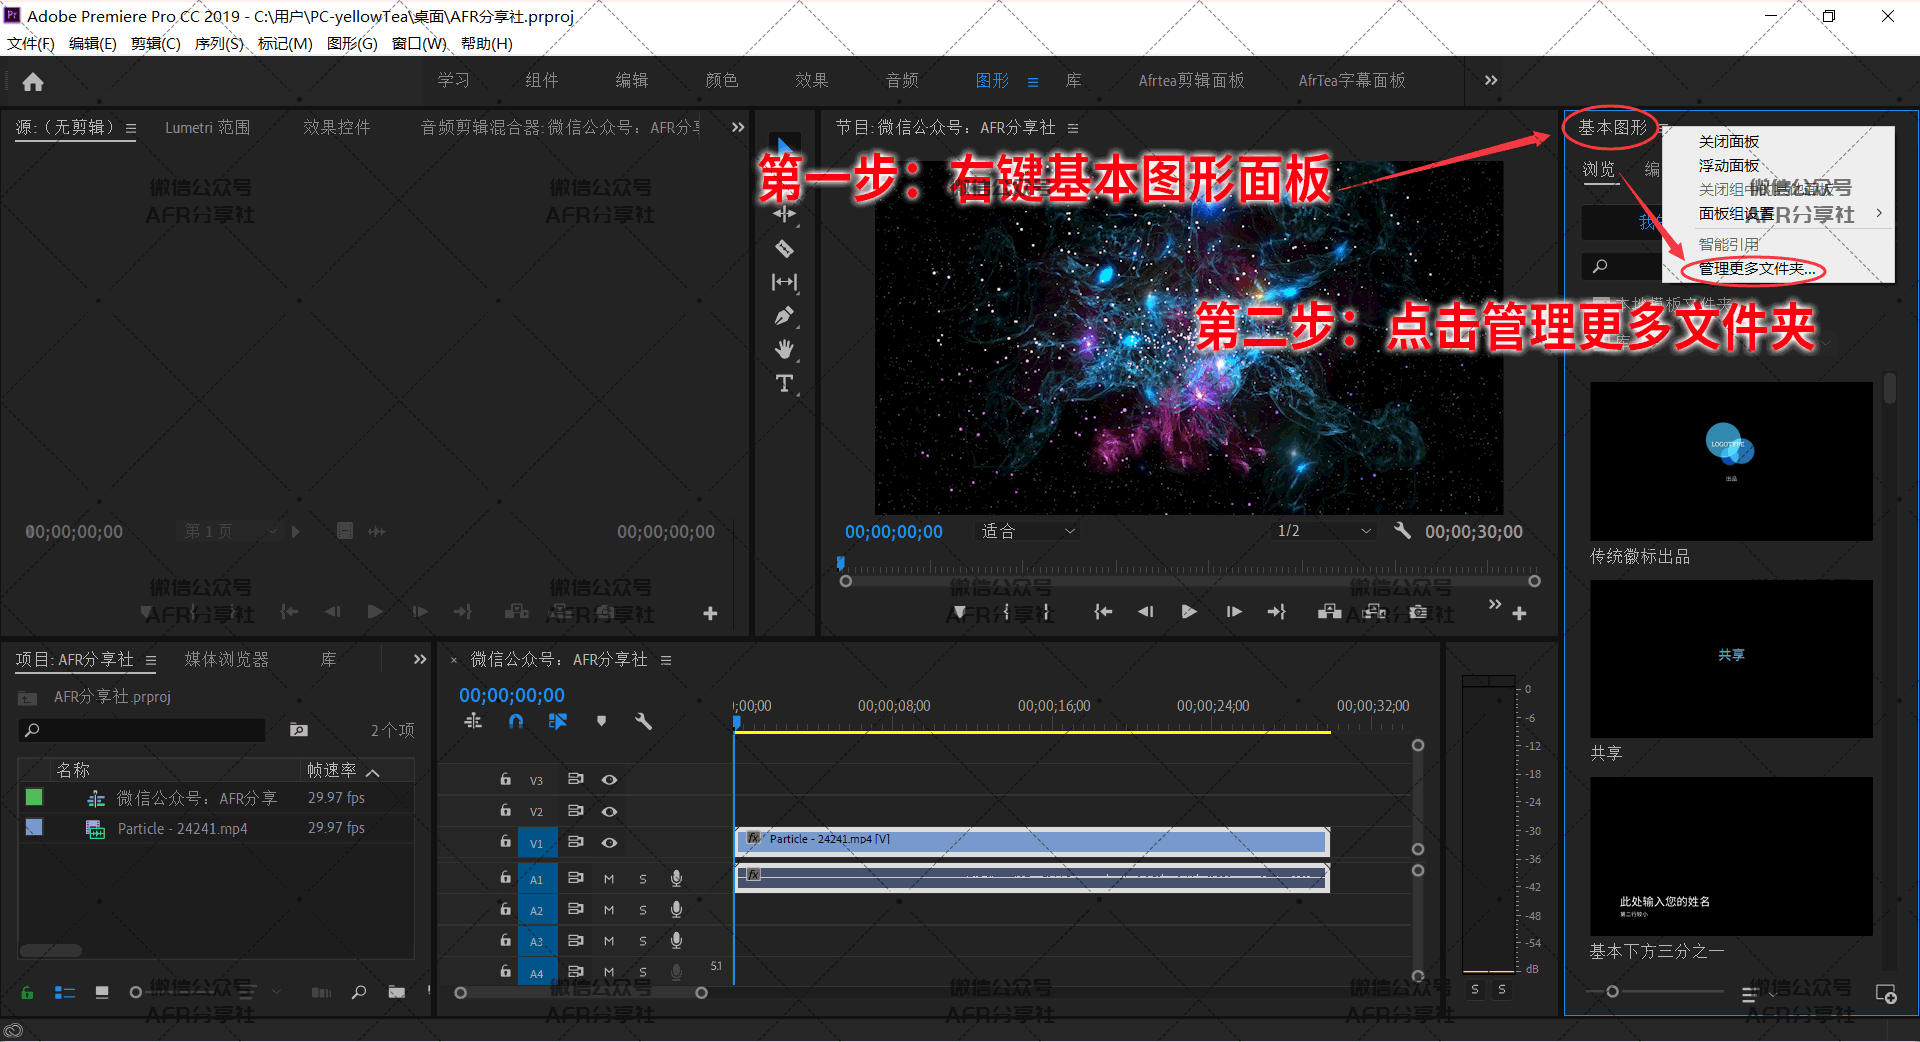Toggle V2 track output eye
The image size is (1920, 1042).
[x=609, y=811]
